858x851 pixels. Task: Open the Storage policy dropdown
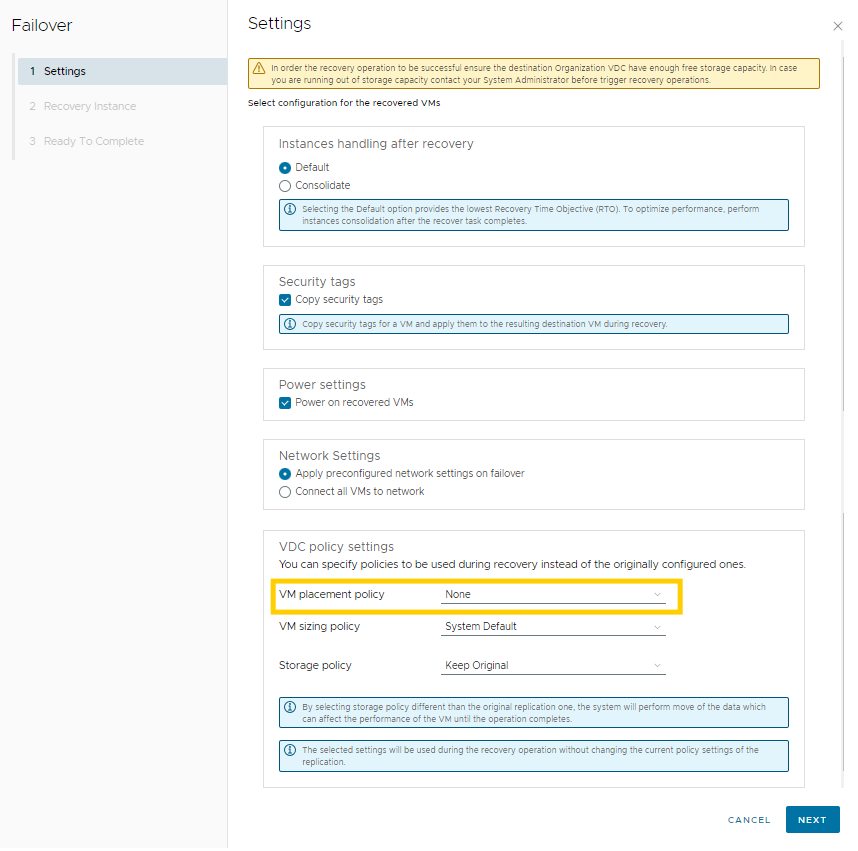click(x=553, y=666)
